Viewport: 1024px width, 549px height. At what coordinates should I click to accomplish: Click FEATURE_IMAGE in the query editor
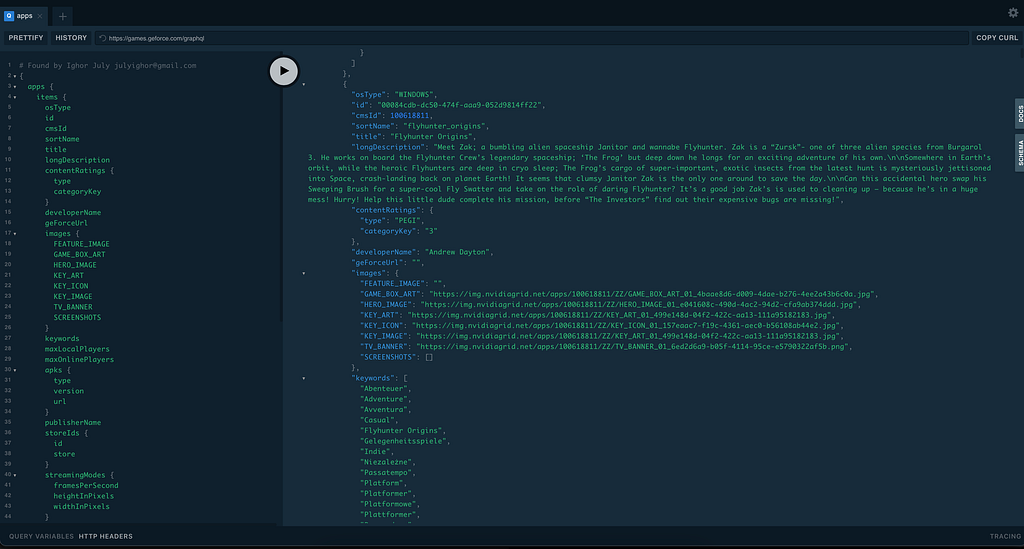pos(82,244)
